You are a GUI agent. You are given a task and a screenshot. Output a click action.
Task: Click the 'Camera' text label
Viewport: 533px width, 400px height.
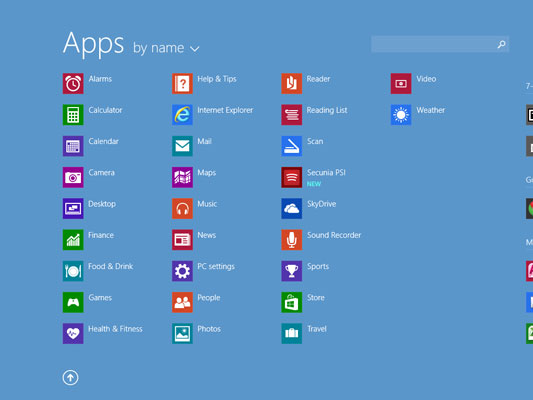(x=102, y=173)
